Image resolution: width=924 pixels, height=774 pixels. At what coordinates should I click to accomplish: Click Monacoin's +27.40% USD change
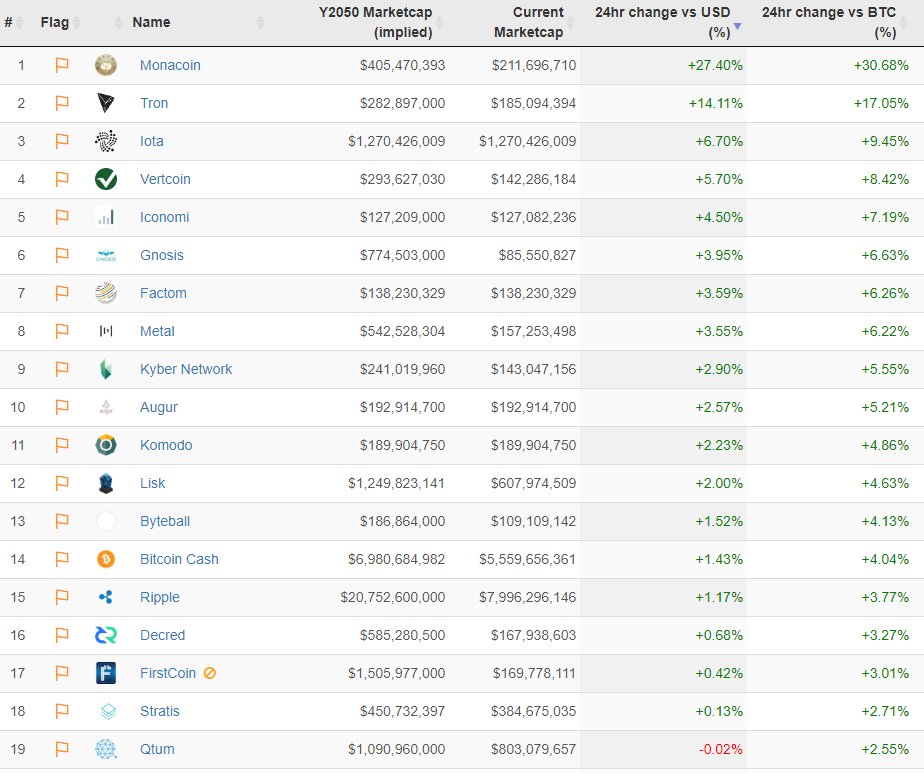click(x=715, y=65)
